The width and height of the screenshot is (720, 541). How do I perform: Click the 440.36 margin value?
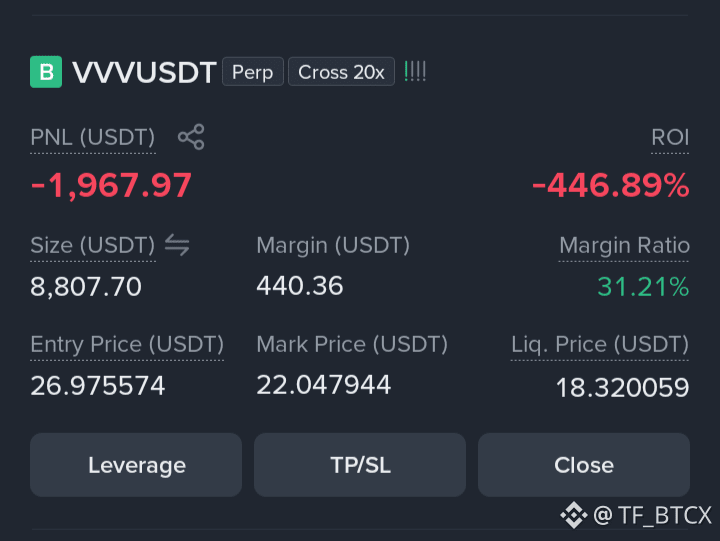click(299, 286)
